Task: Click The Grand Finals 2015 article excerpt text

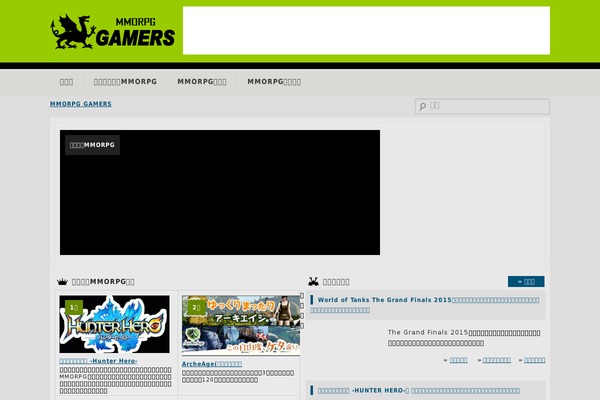Action: 464,338
